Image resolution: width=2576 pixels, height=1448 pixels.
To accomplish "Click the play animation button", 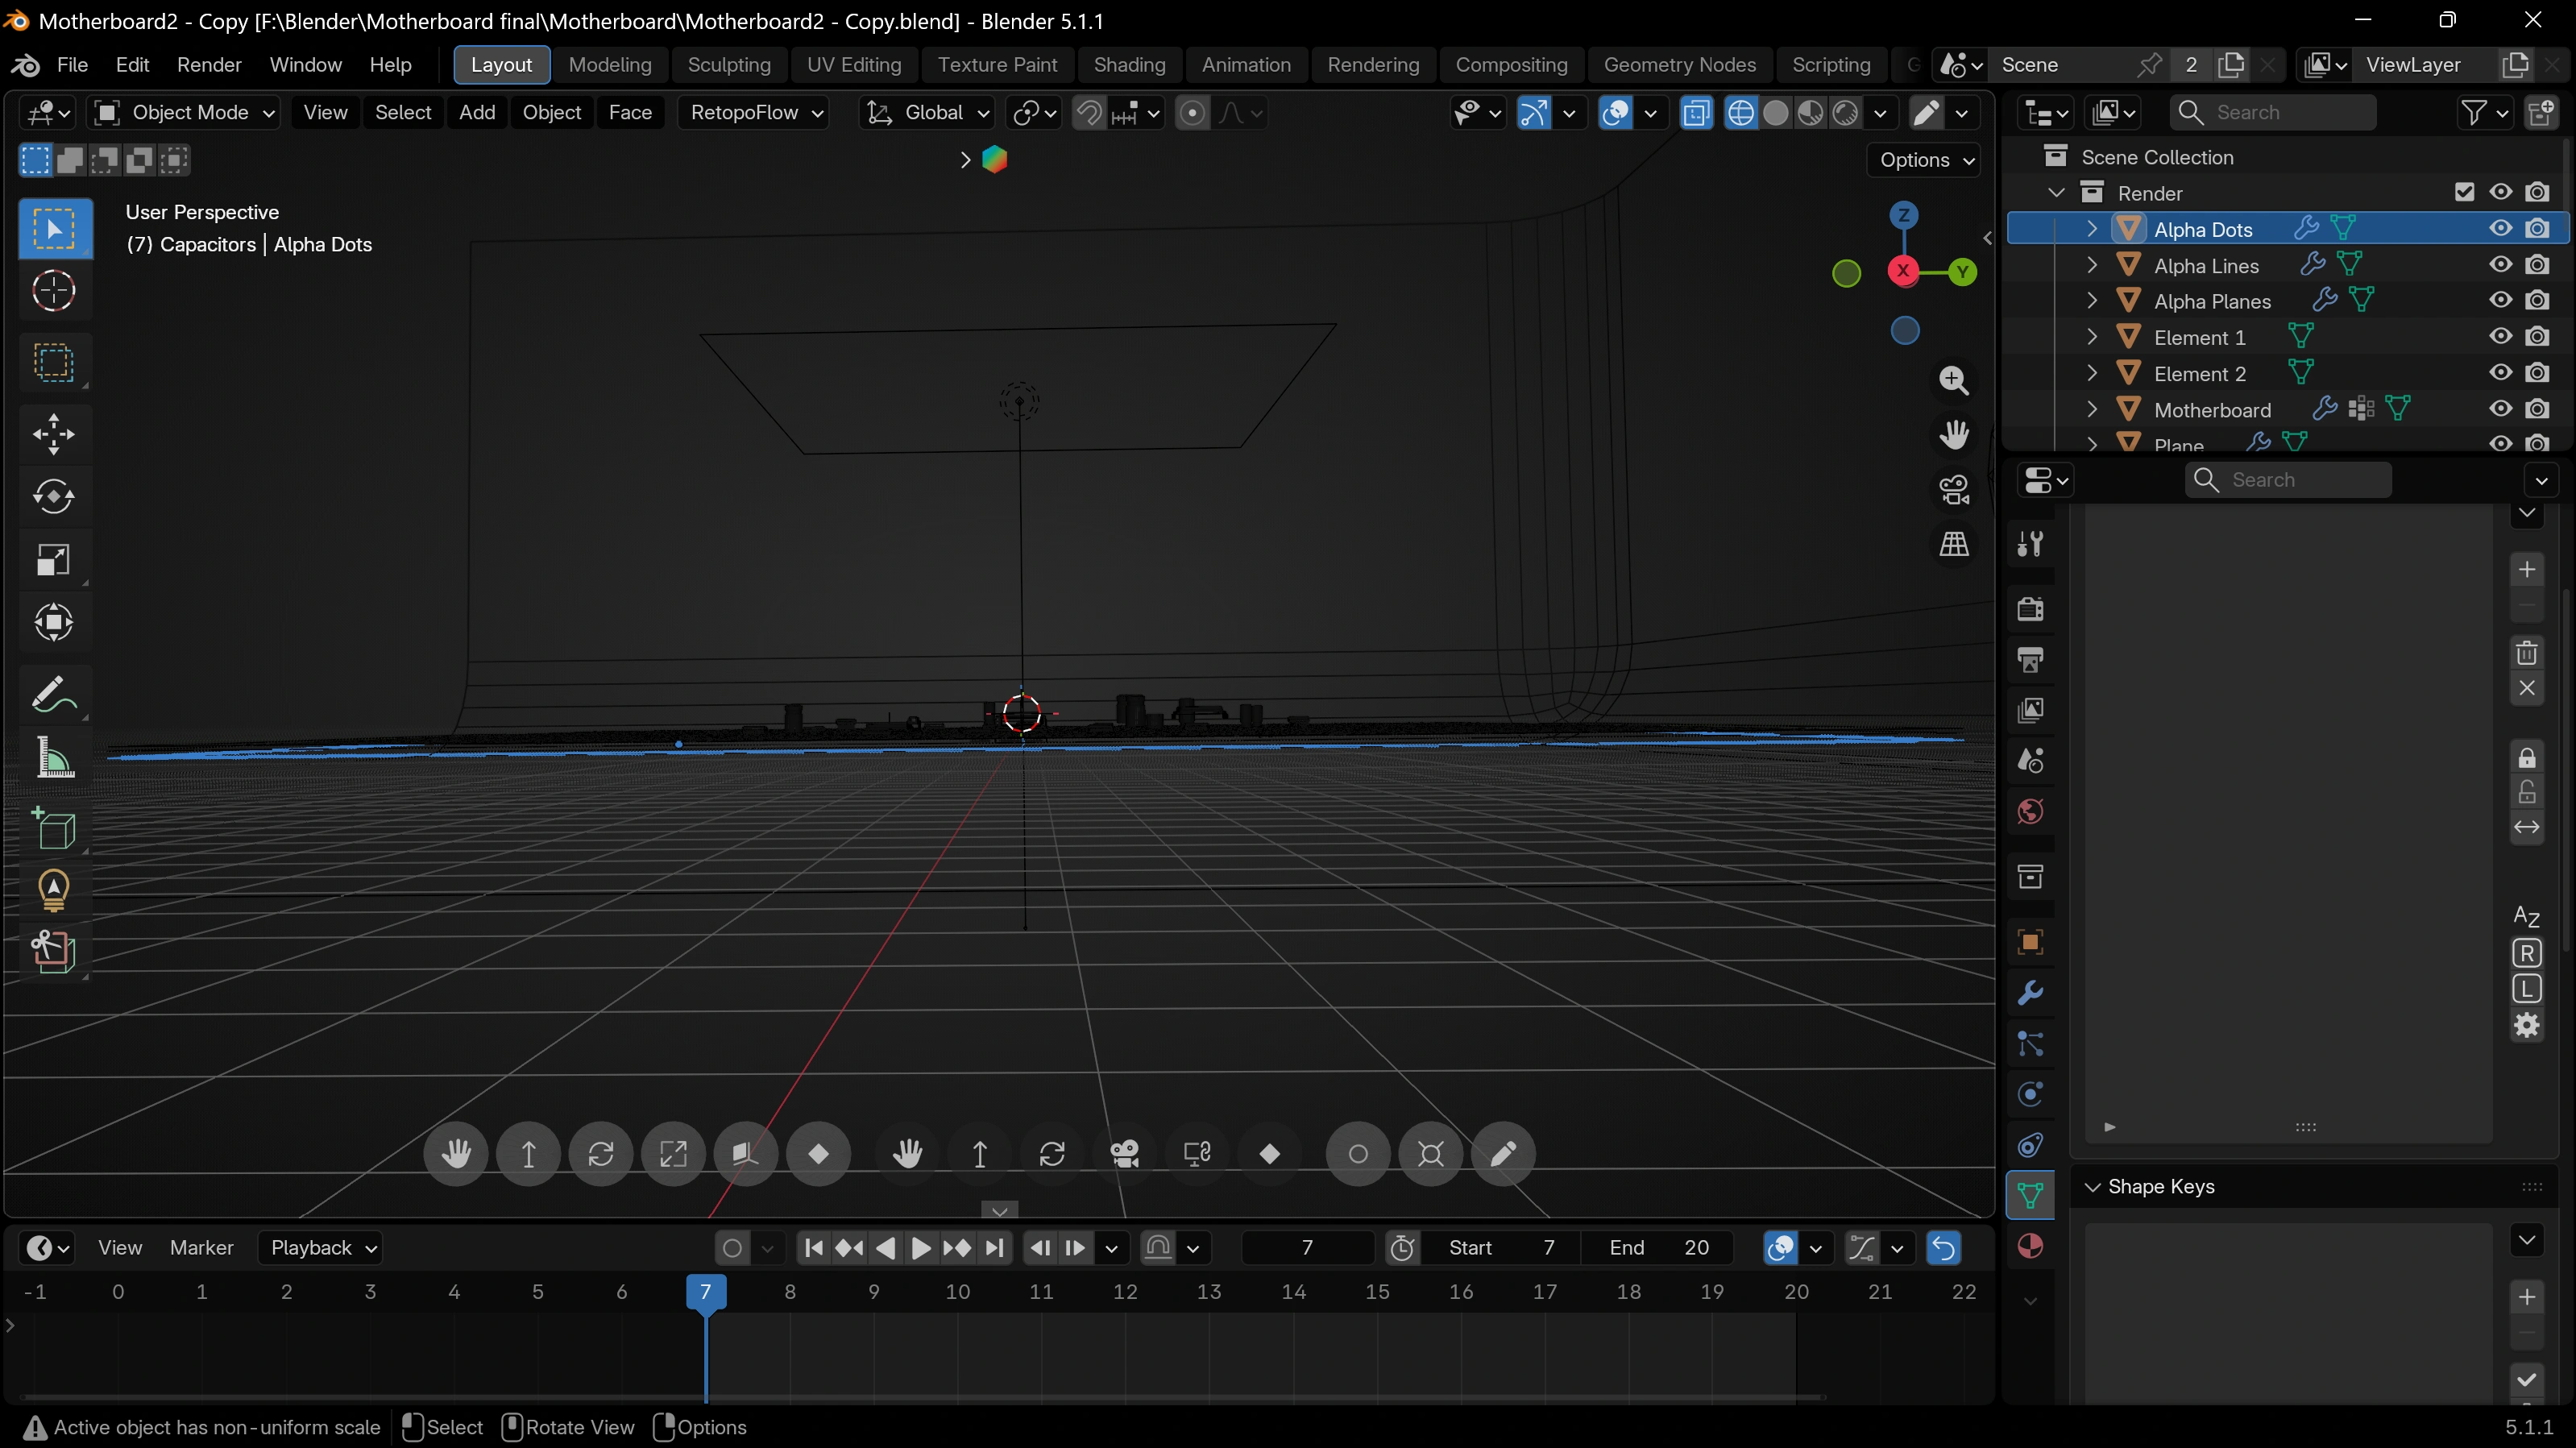I will click(x=921, y=1248).
